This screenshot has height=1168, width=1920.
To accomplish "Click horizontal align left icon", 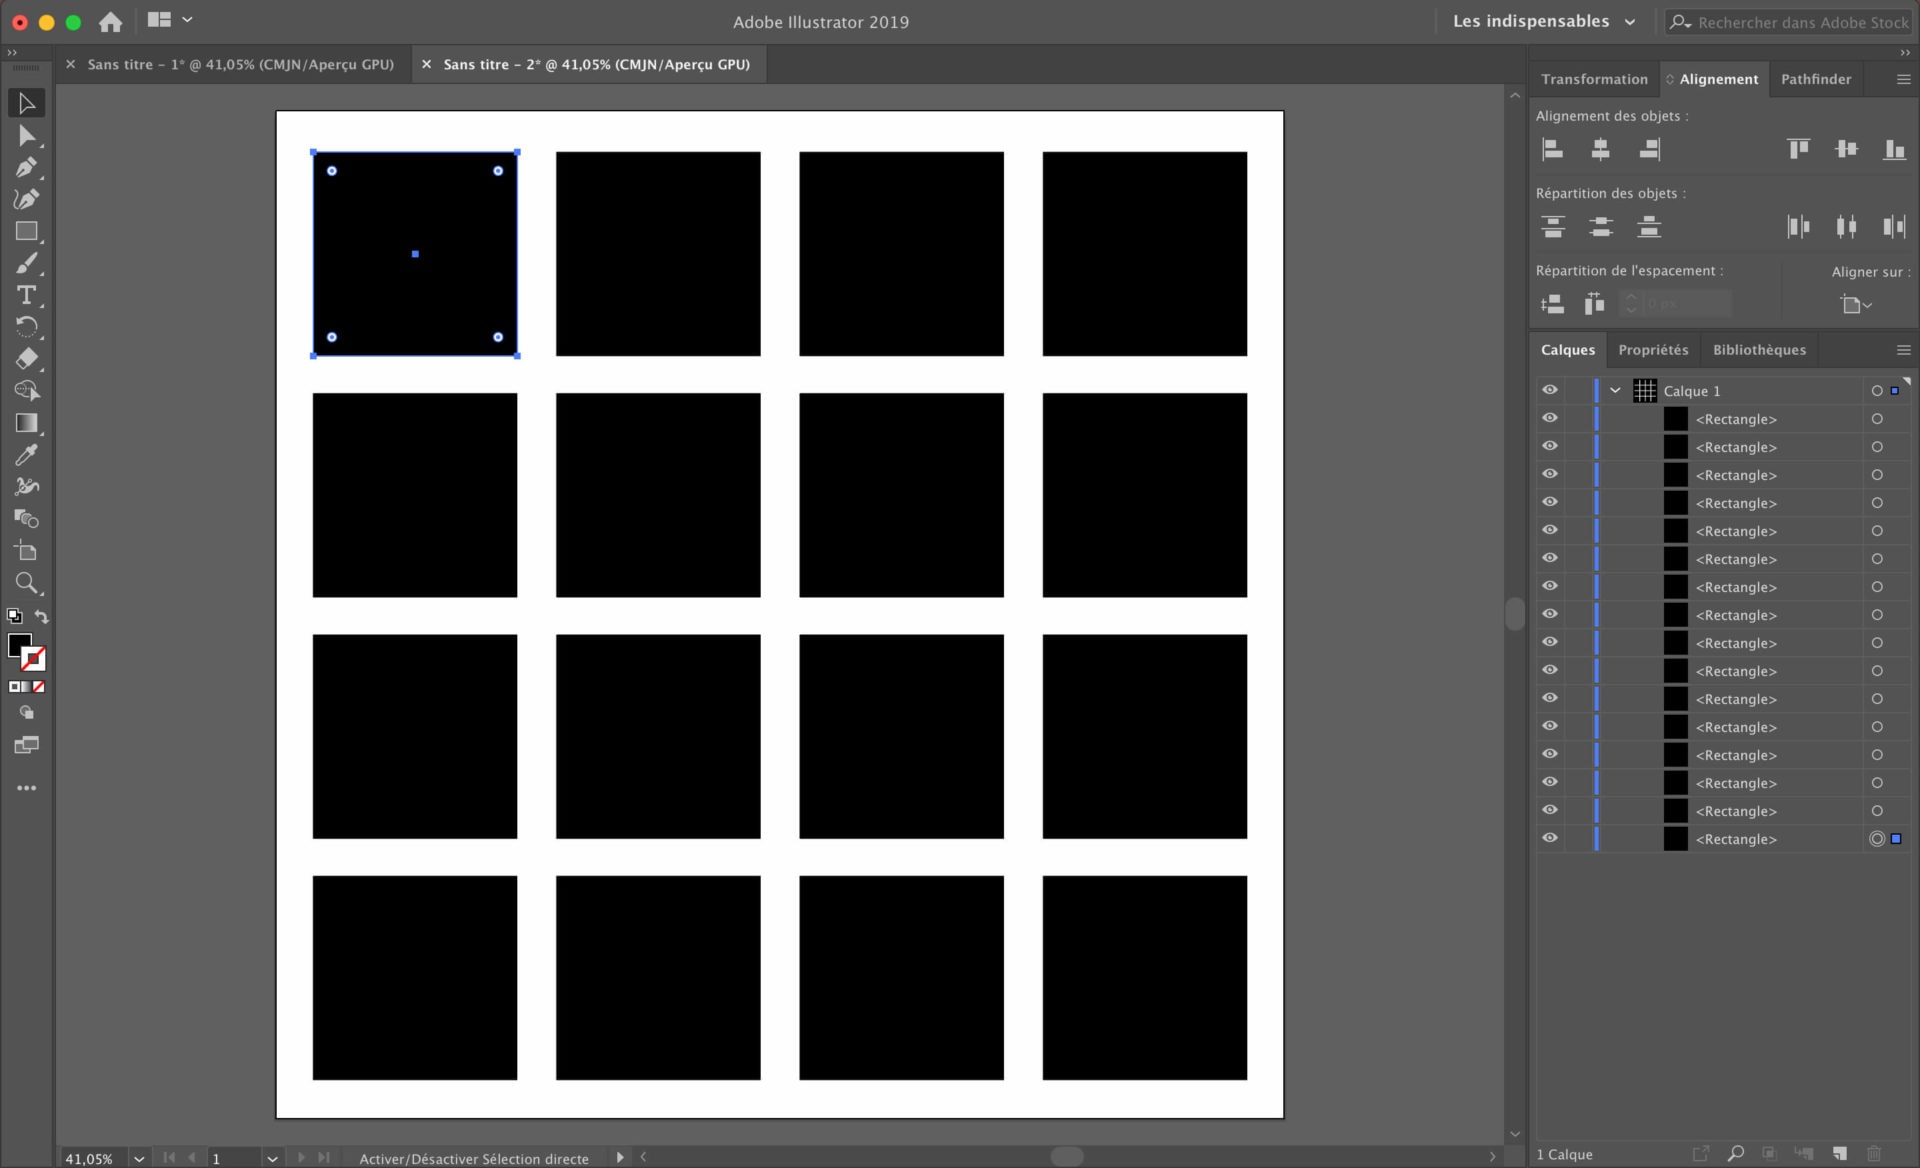I will 1552,150.
